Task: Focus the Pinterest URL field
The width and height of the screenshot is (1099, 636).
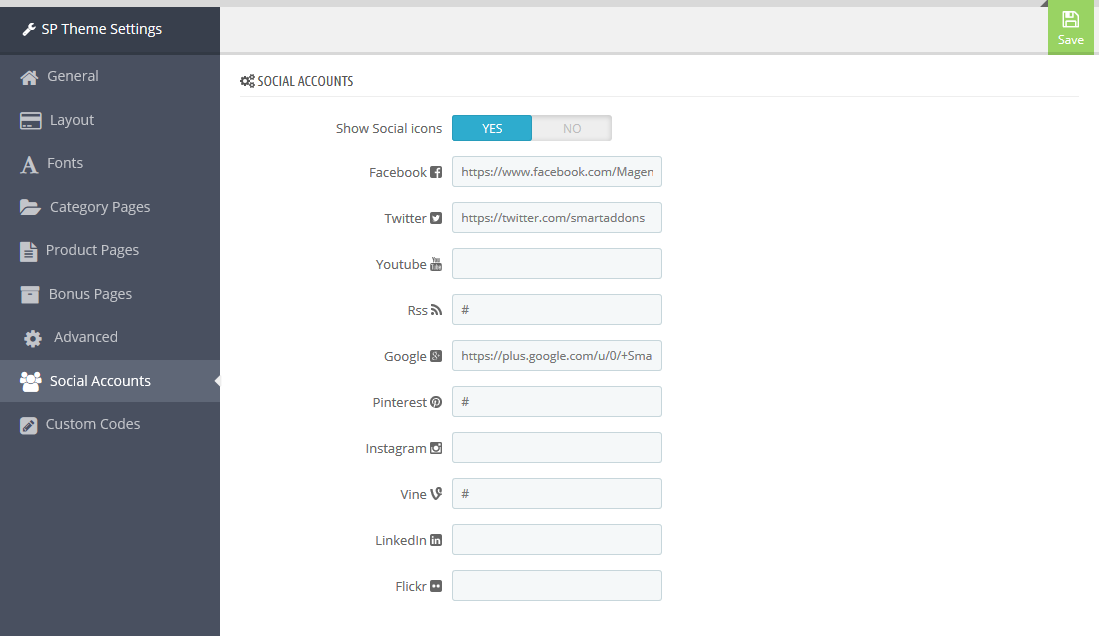Action: click(x=557, y=402)
